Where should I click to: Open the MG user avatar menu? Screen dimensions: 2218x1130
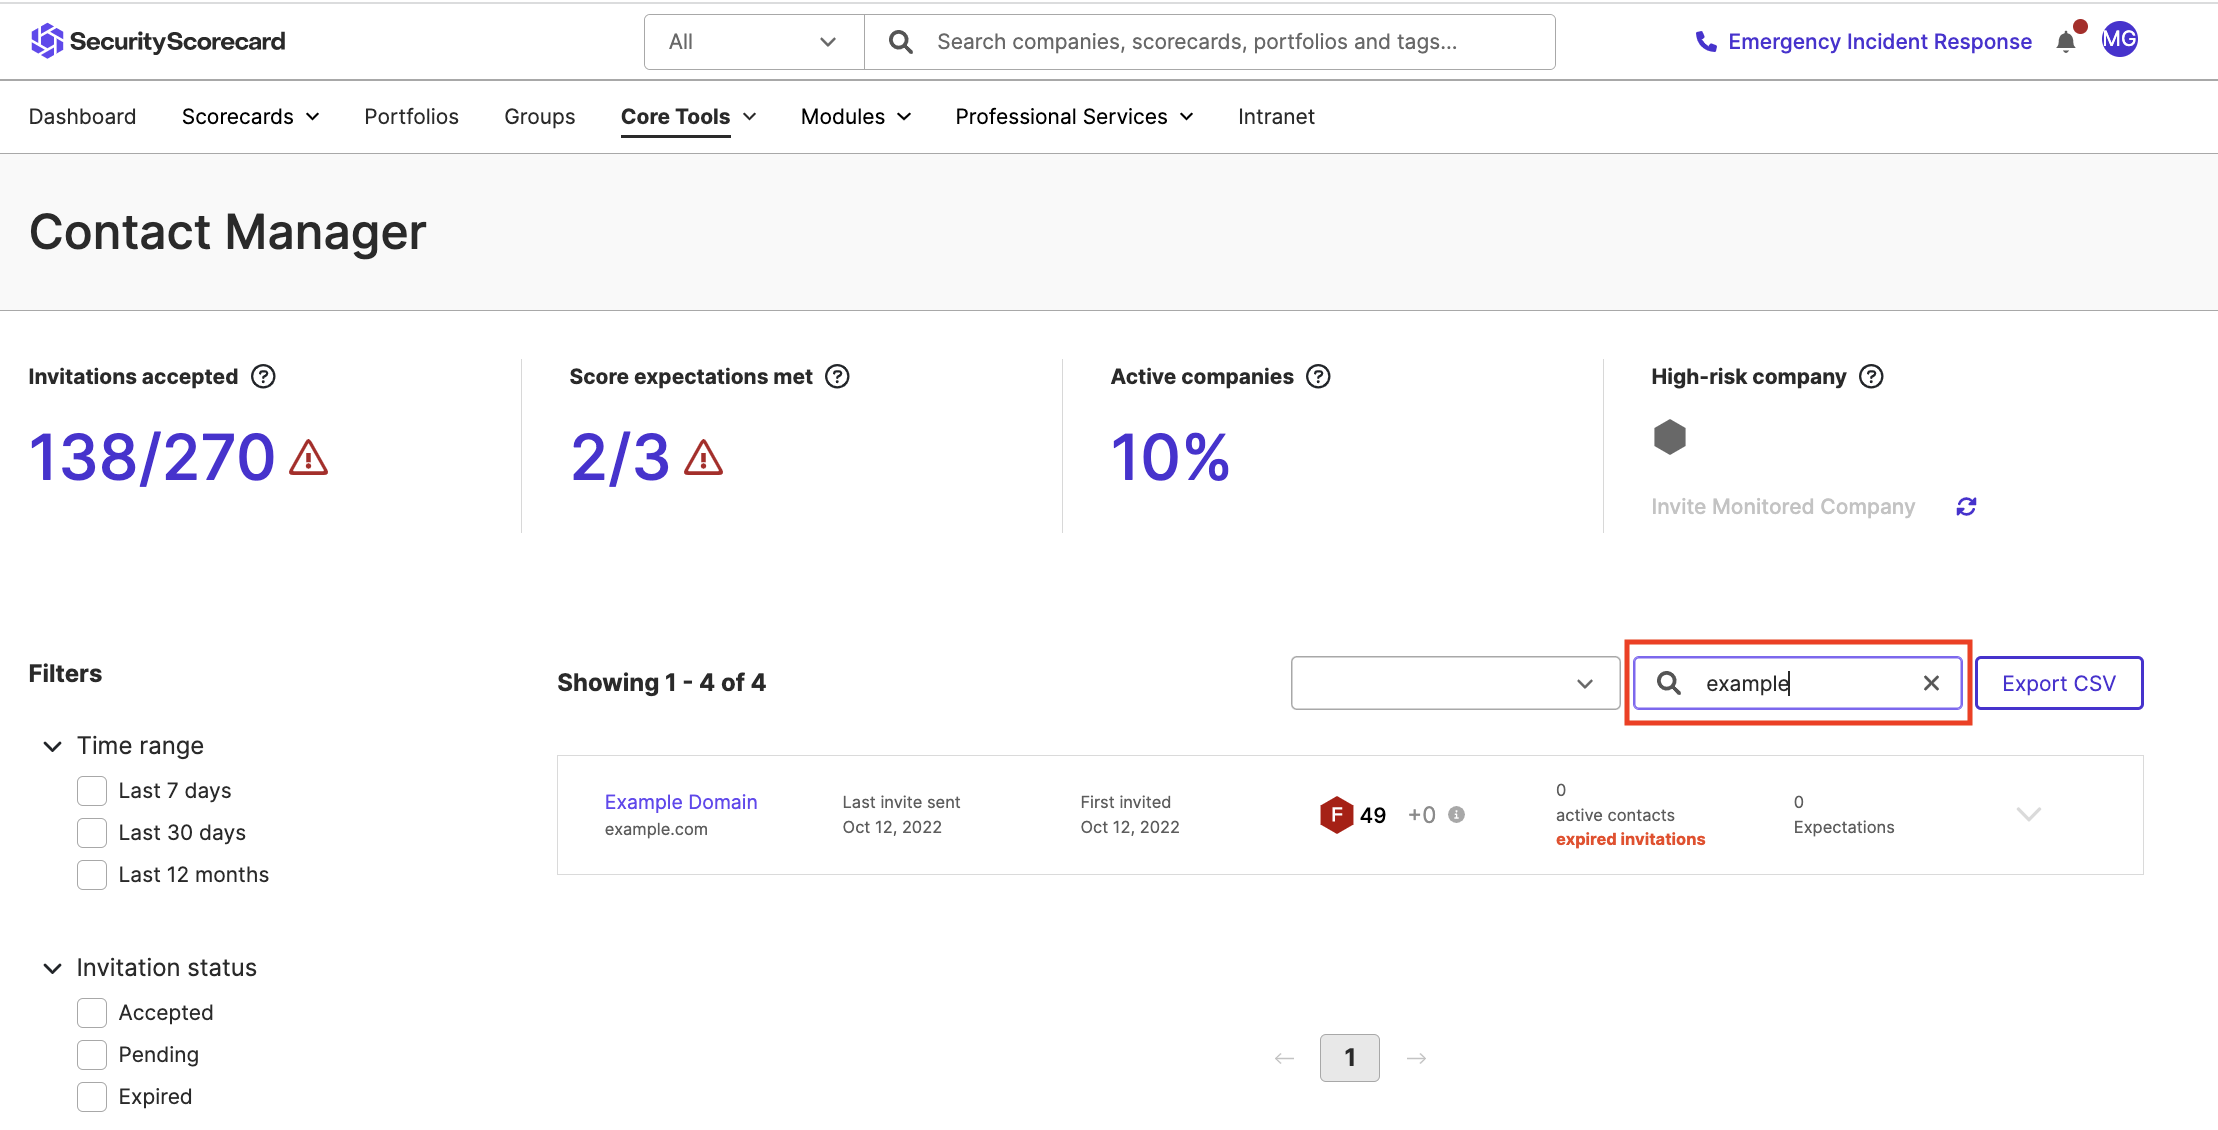click(2119, 39)
